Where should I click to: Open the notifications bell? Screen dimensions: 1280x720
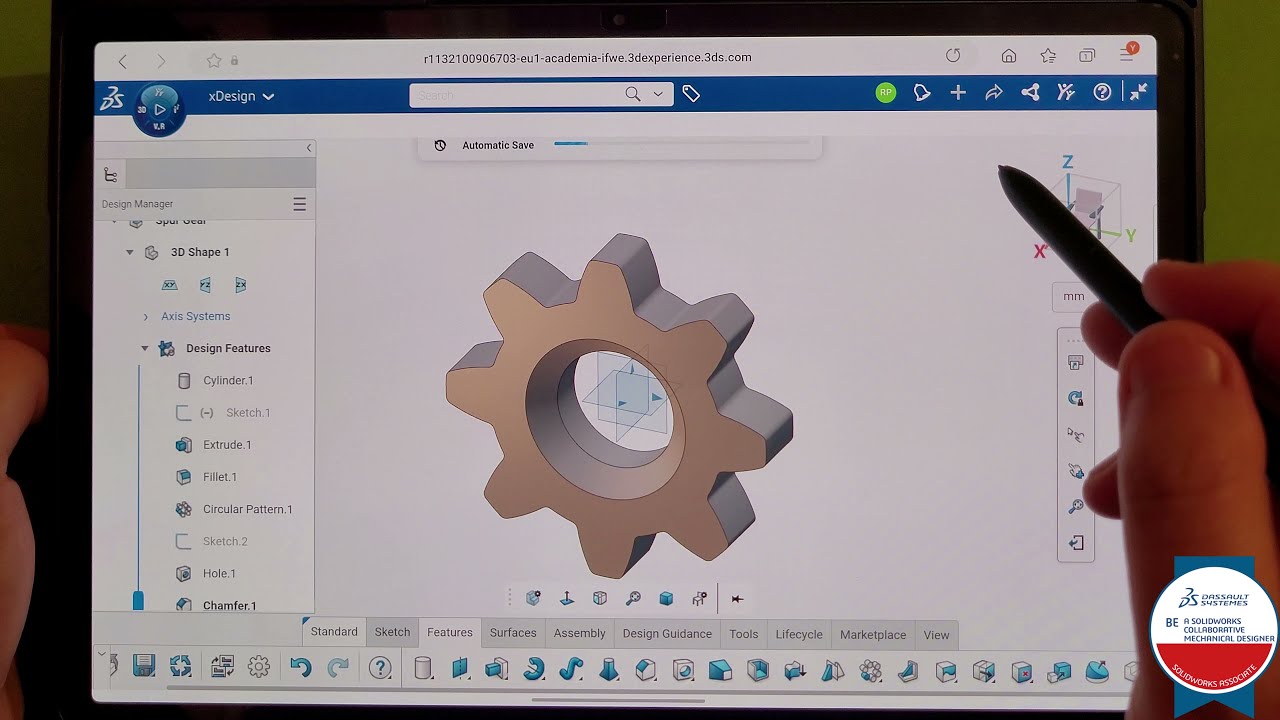pyautogui.click(x=922, y=93)
